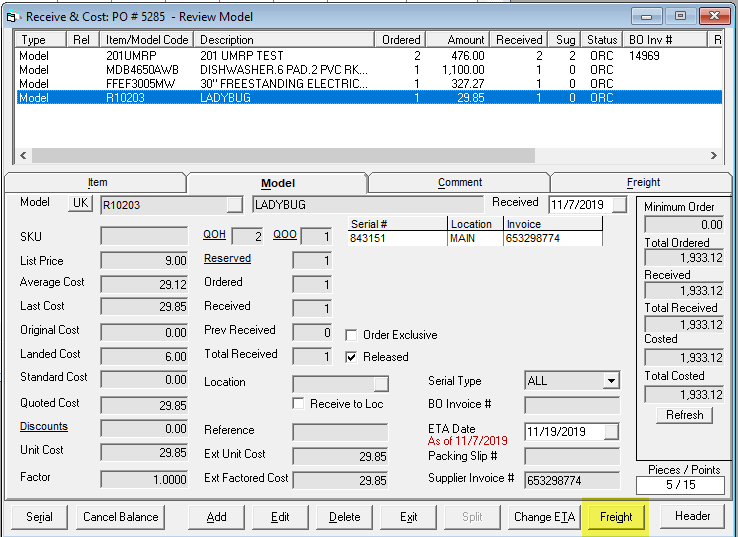Viewport: 738px width, 537px height.
Task: Open the Comment tab
Action: tap(460, 183)
